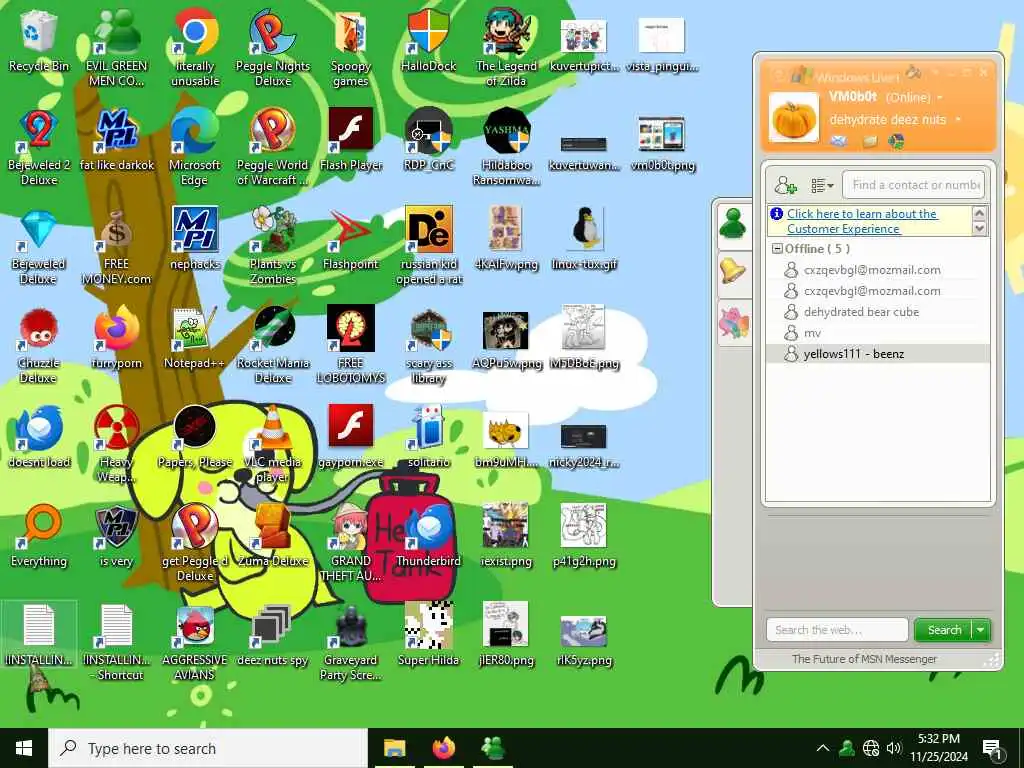The height and width of the screenshot is (768, 1024).
Task: Click the pumpkin display picture in Messenger
Action: pyautogui.click(x=793, y=118)
